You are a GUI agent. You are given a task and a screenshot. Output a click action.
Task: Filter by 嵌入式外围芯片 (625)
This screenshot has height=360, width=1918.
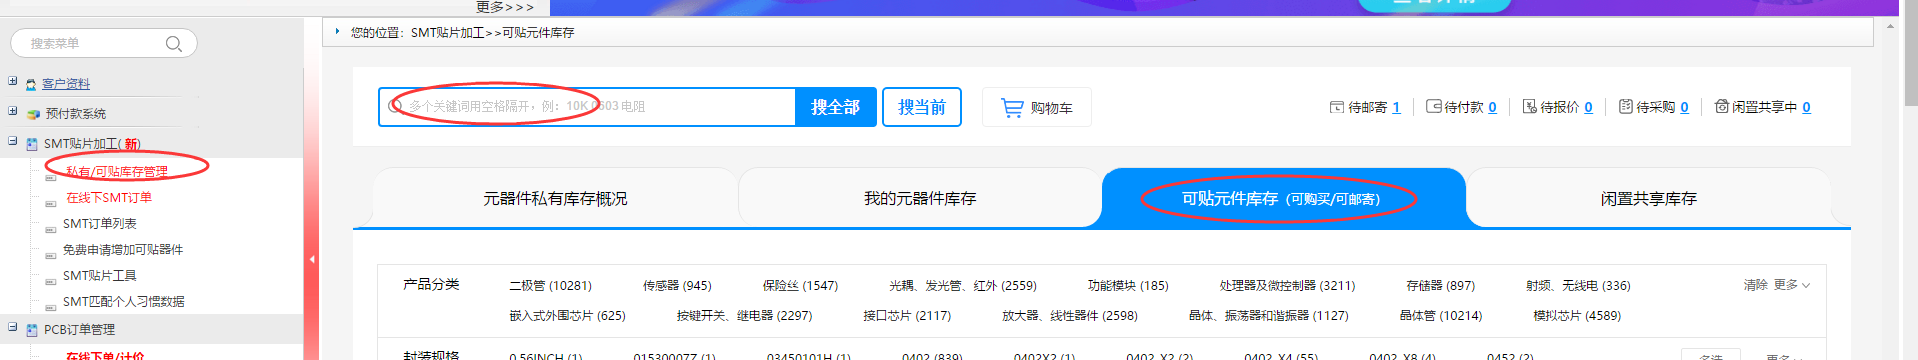567,316
